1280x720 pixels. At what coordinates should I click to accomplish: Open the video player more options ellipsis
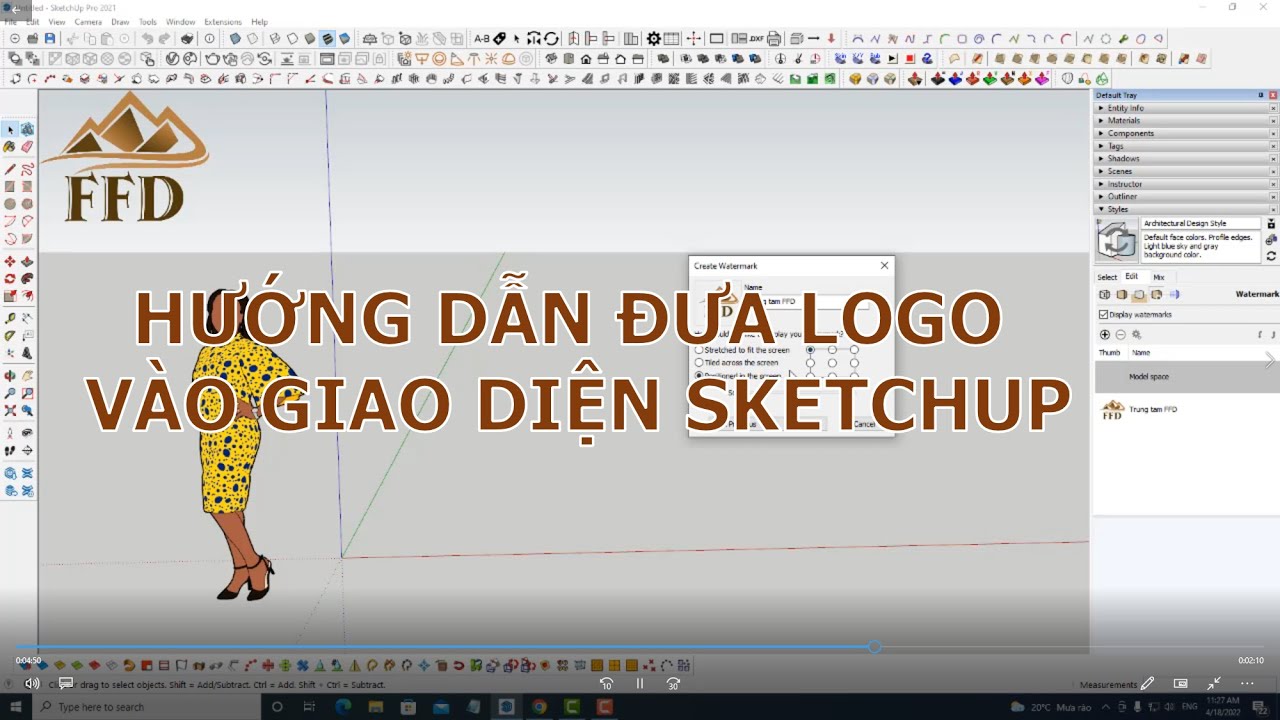pyautogui.click(x=1247, y=683)
